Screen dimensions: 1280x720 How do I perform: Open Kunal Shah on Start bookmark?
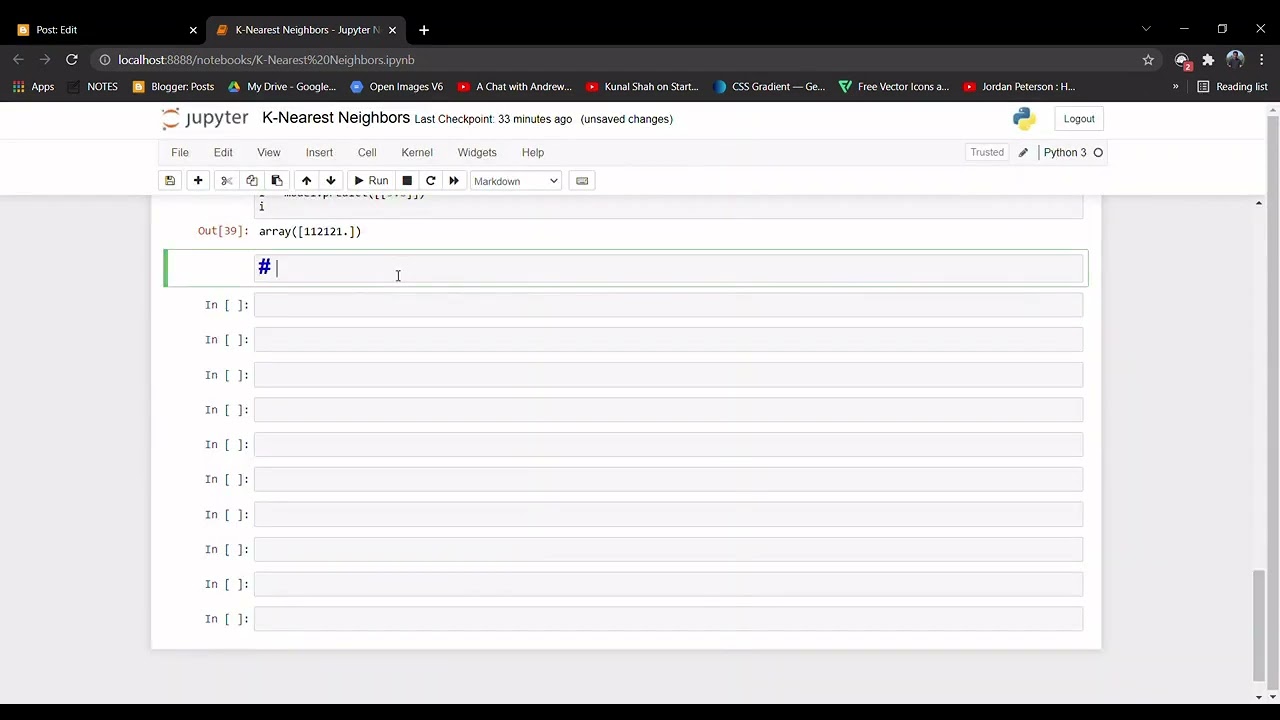(x=642, y=87)
